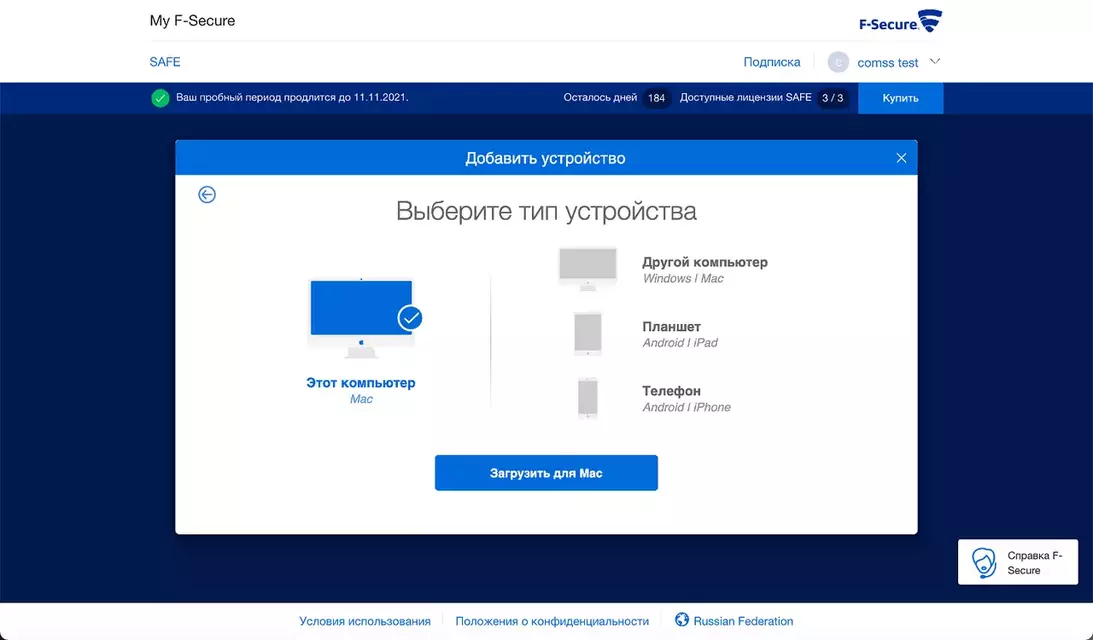
Task: Open the Справка F-Secure help widget
Action: tap(1018, 562)
